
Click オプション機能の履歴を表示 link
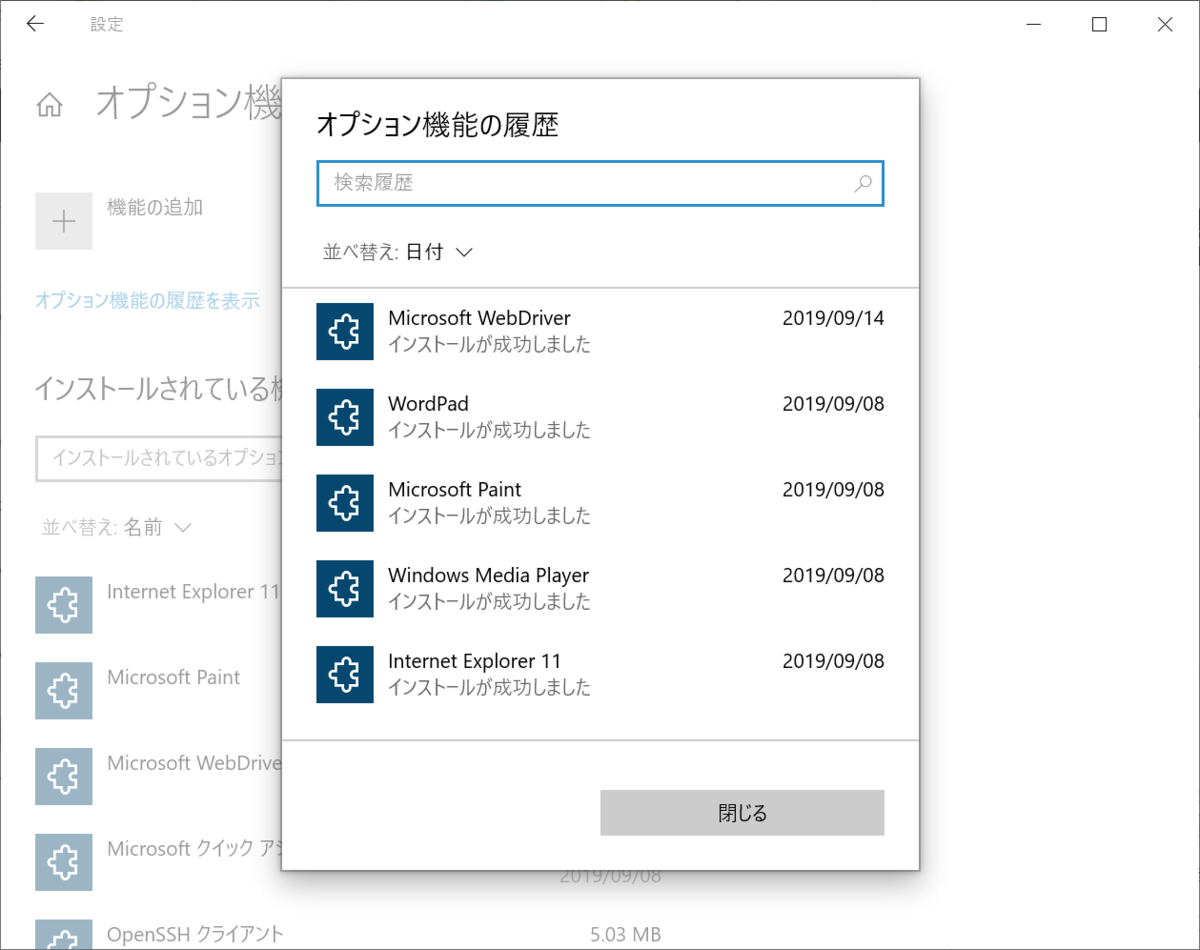(x=147, y=300)
